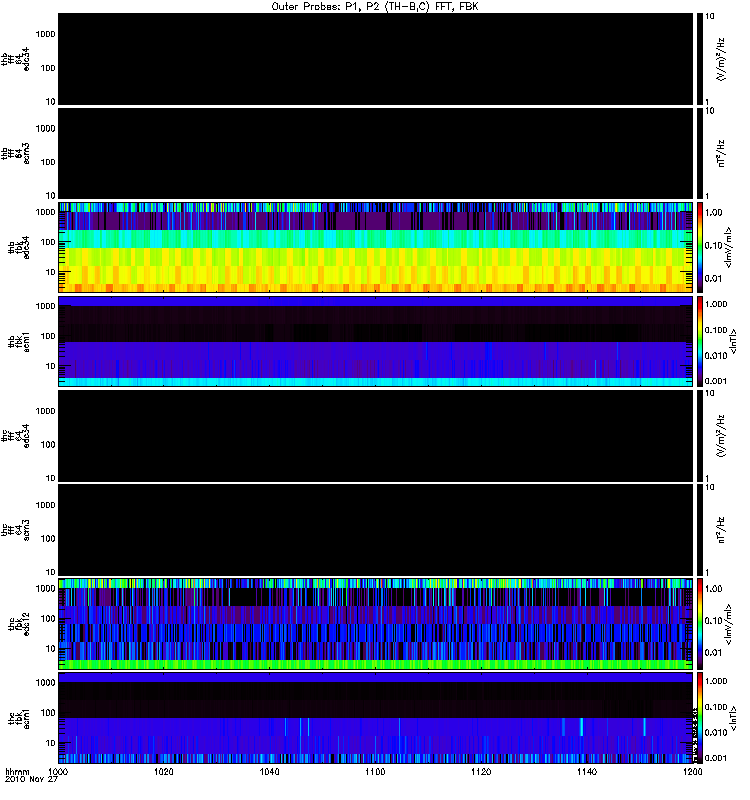Click the green bottom band in thc fbk edc12 spectrogram

coord(375,664)
